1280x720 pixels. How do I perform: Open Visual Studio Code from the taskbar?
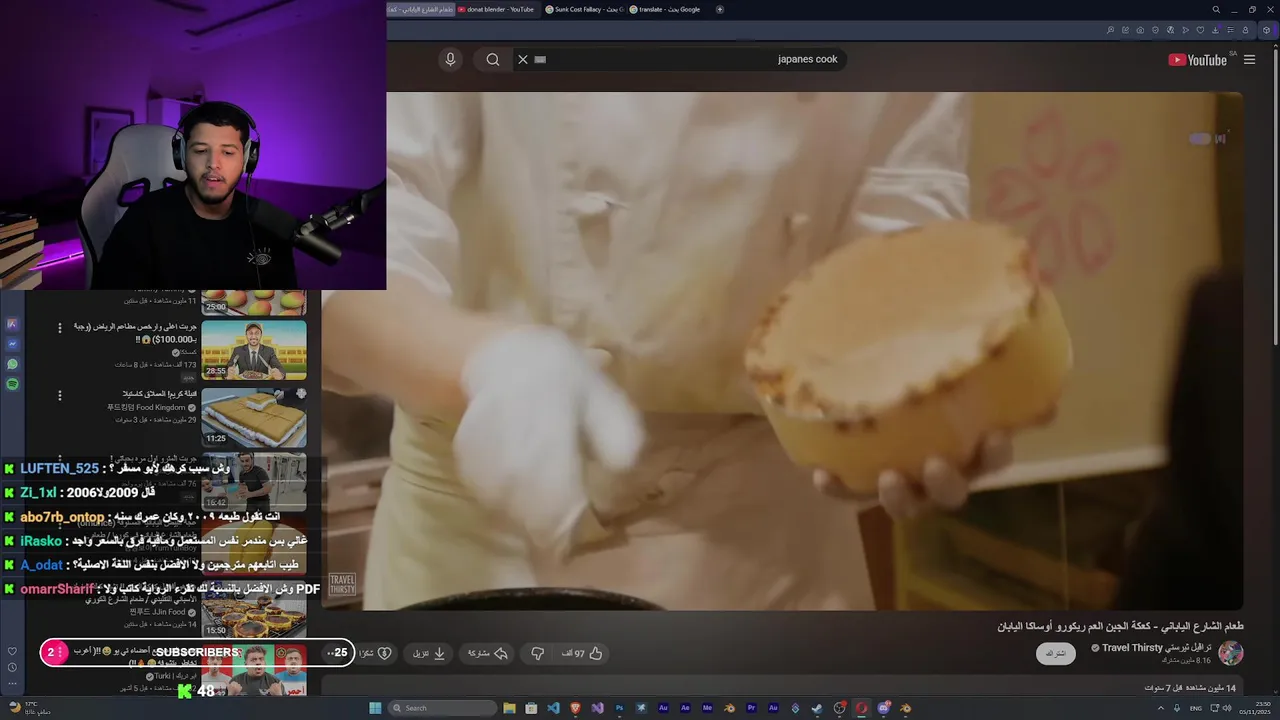[553, 708]
